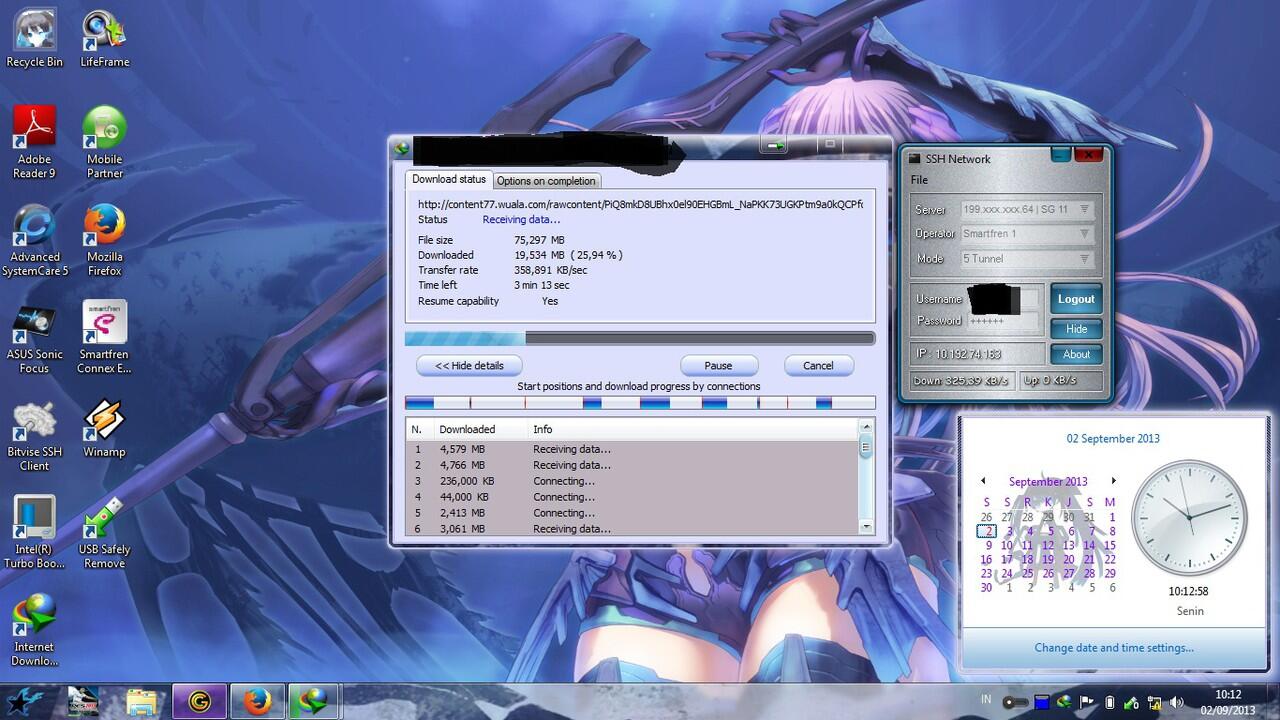This screenshot has width=1280, height=720.
Task: Click the main download progress bar
Action: click(640, 339)
